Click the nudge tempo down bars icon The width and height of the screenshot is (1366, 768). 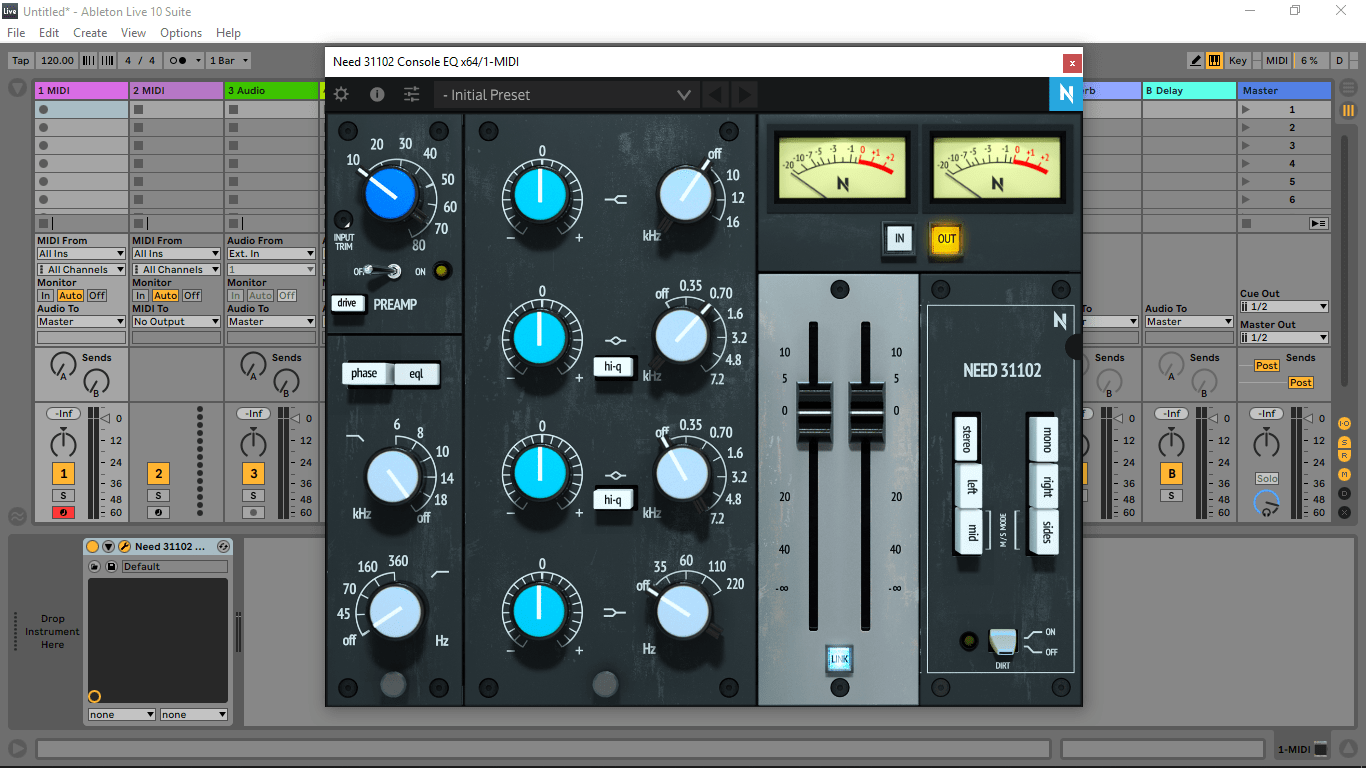point(88,60)
